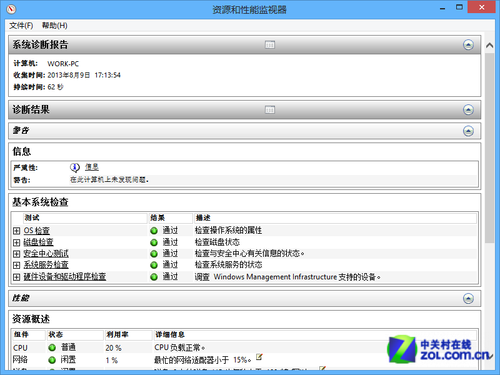Click the green status icon for 安全中心测试
This screenshot has width=500, height=375.
(154, 254)
